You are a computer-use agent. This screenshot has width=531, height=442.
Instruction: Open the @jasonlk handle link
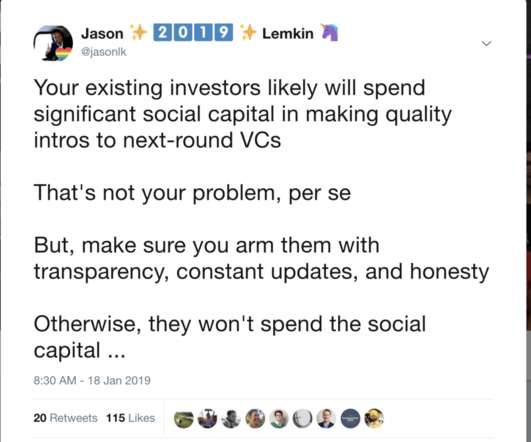[104, 52]
